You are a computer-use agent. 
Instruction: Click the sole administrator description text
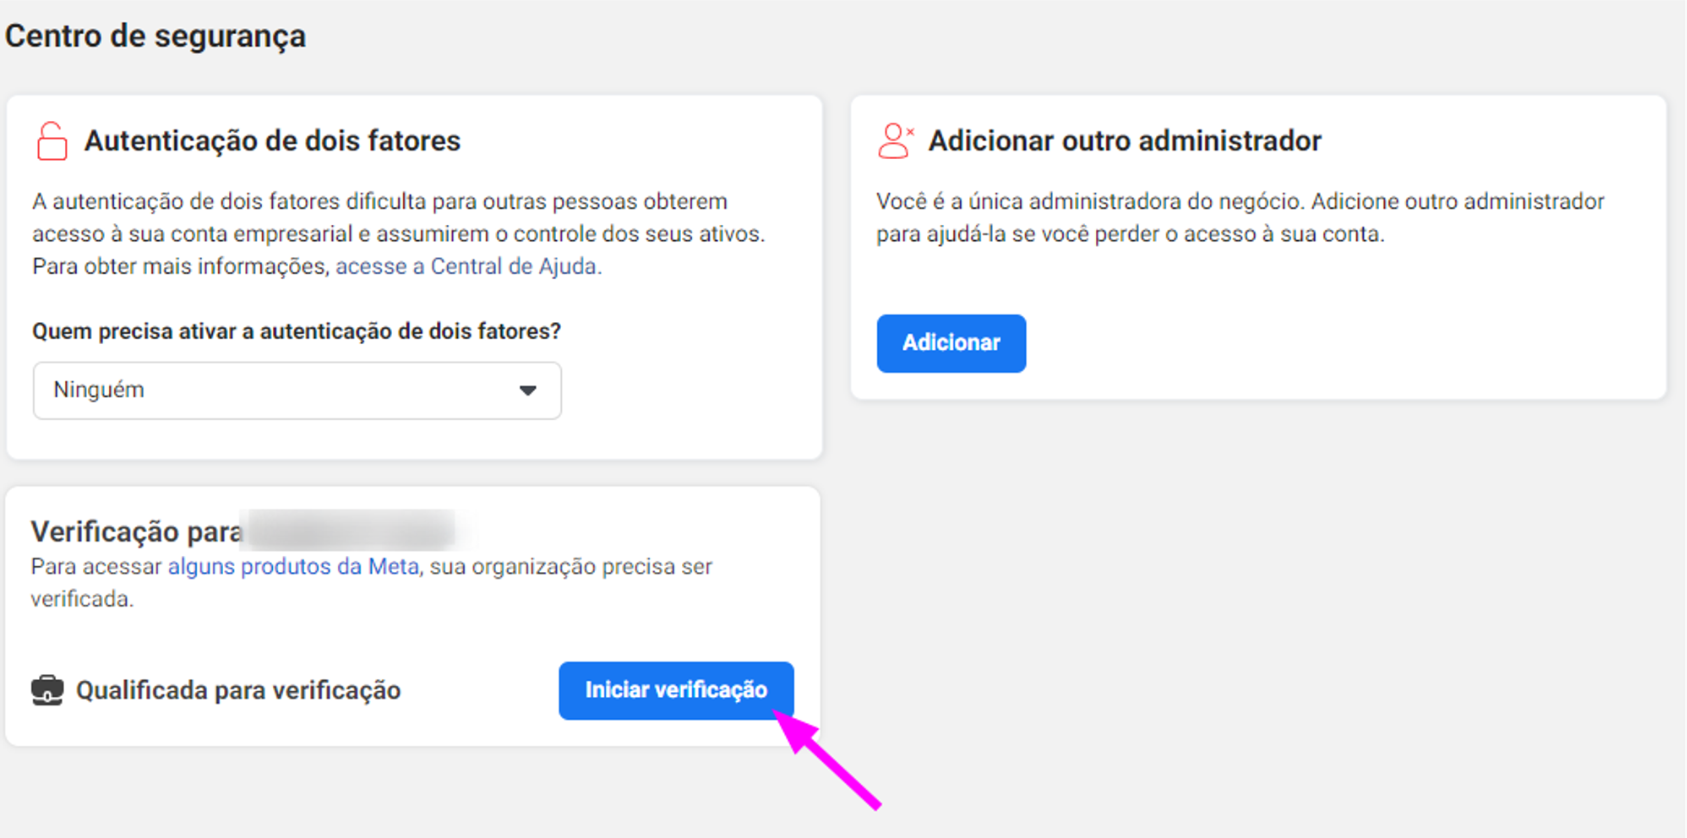coord(1240,218)
